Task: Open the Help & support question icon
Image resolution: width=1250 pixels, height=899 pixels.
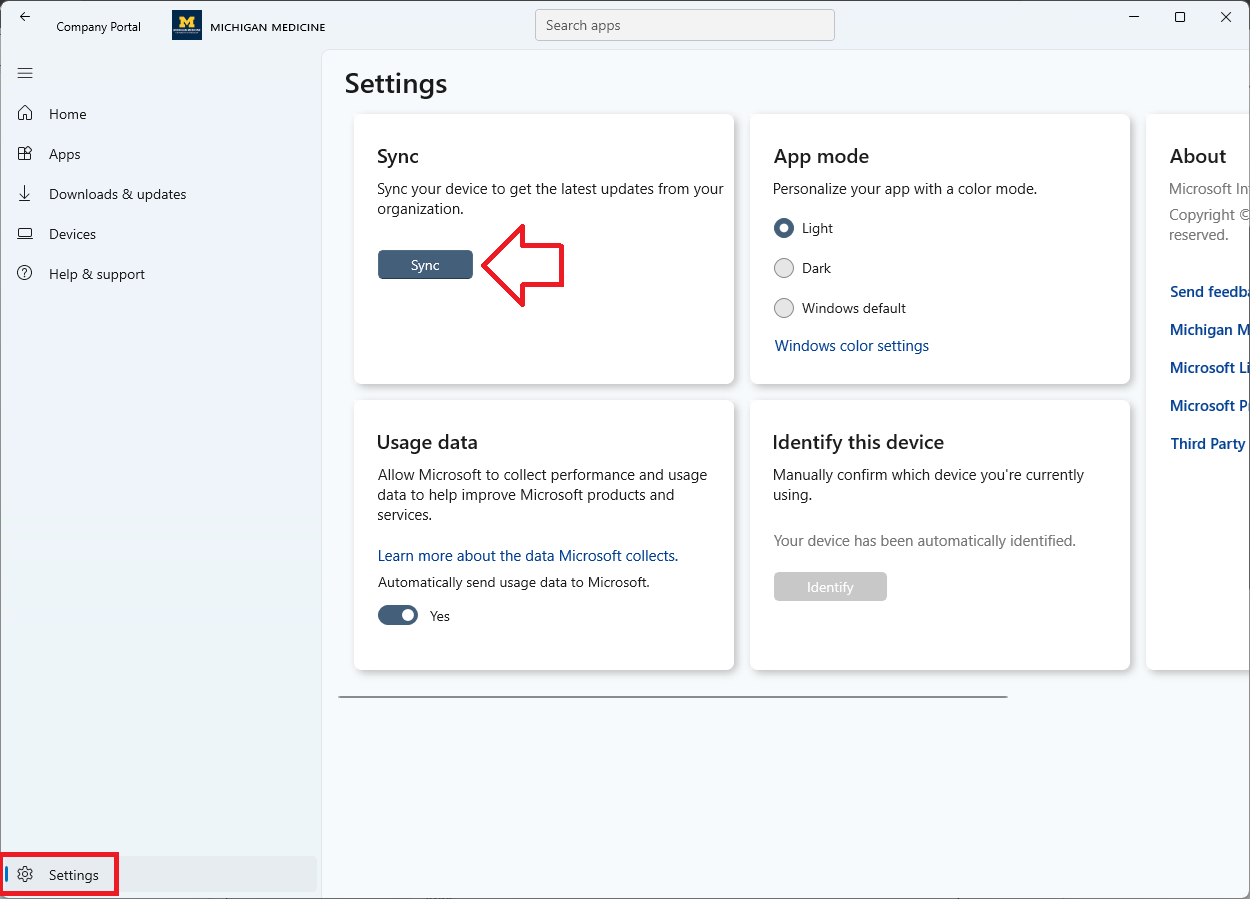Action: pyautogui.click(x=25, y=274)
